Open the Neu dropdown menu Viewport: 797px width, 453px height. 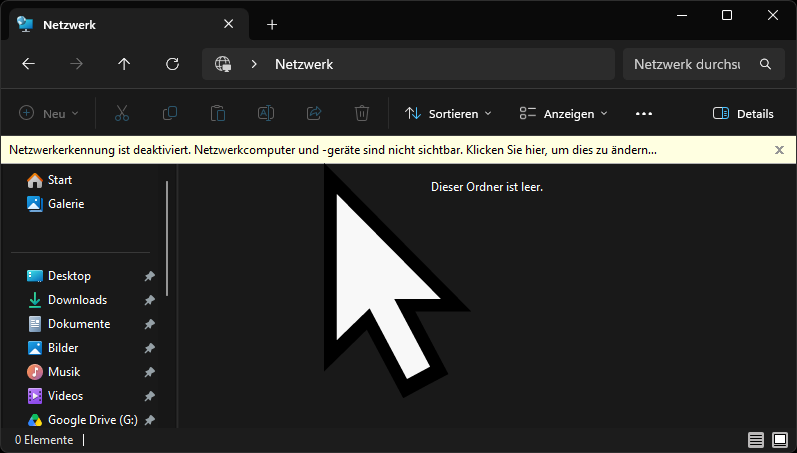[49, 113]
